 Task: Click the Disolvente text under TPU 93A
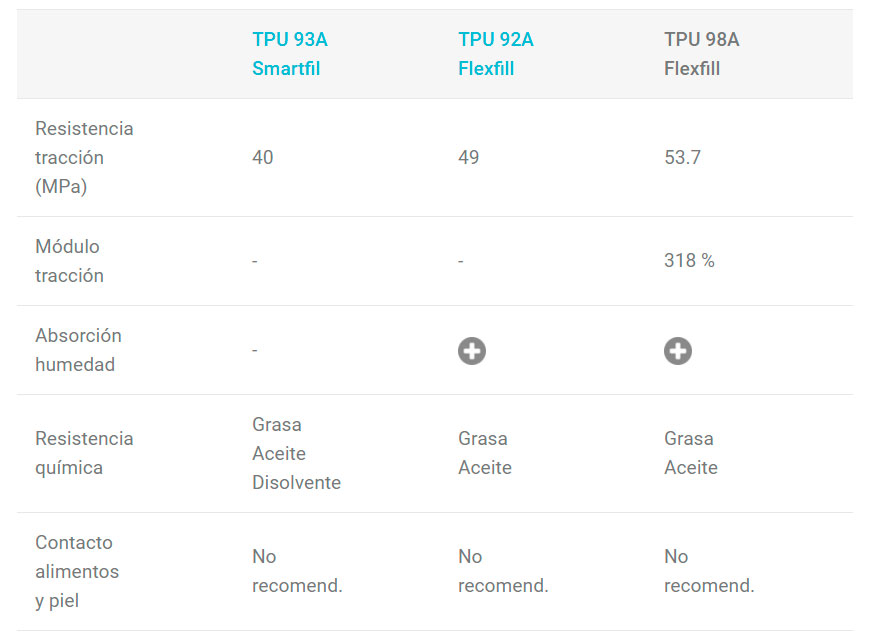(x=296, y=483)
